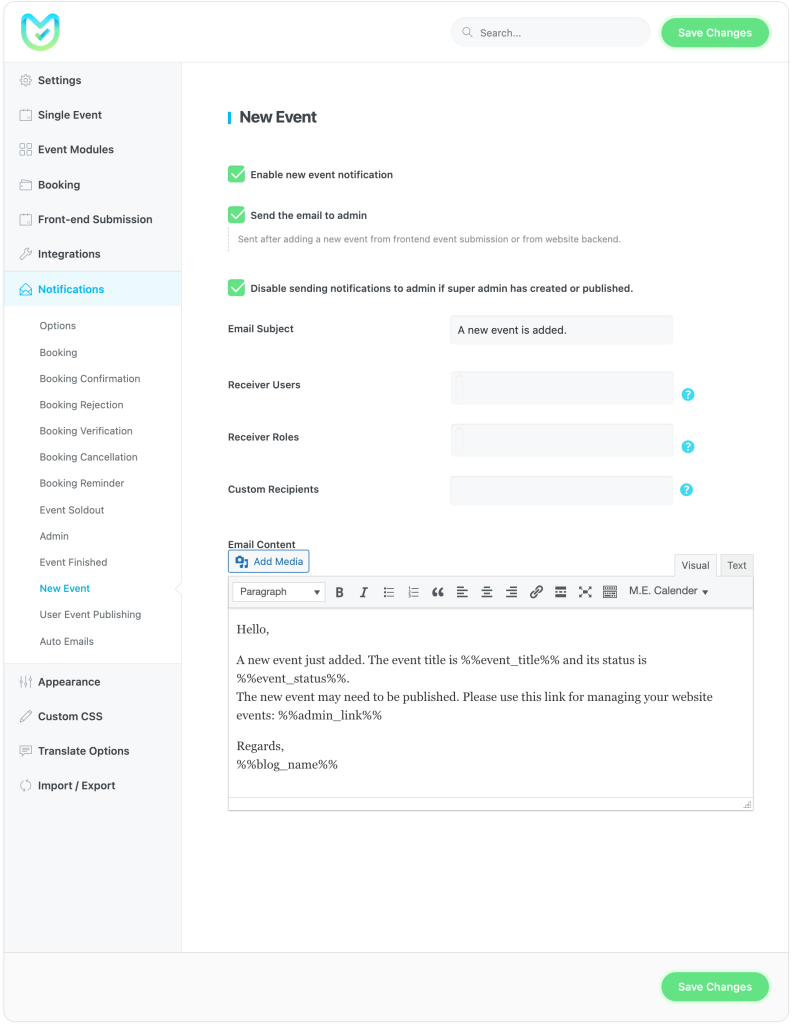
Task: Open the Receiver Roles select field
Action: point(561,440)
